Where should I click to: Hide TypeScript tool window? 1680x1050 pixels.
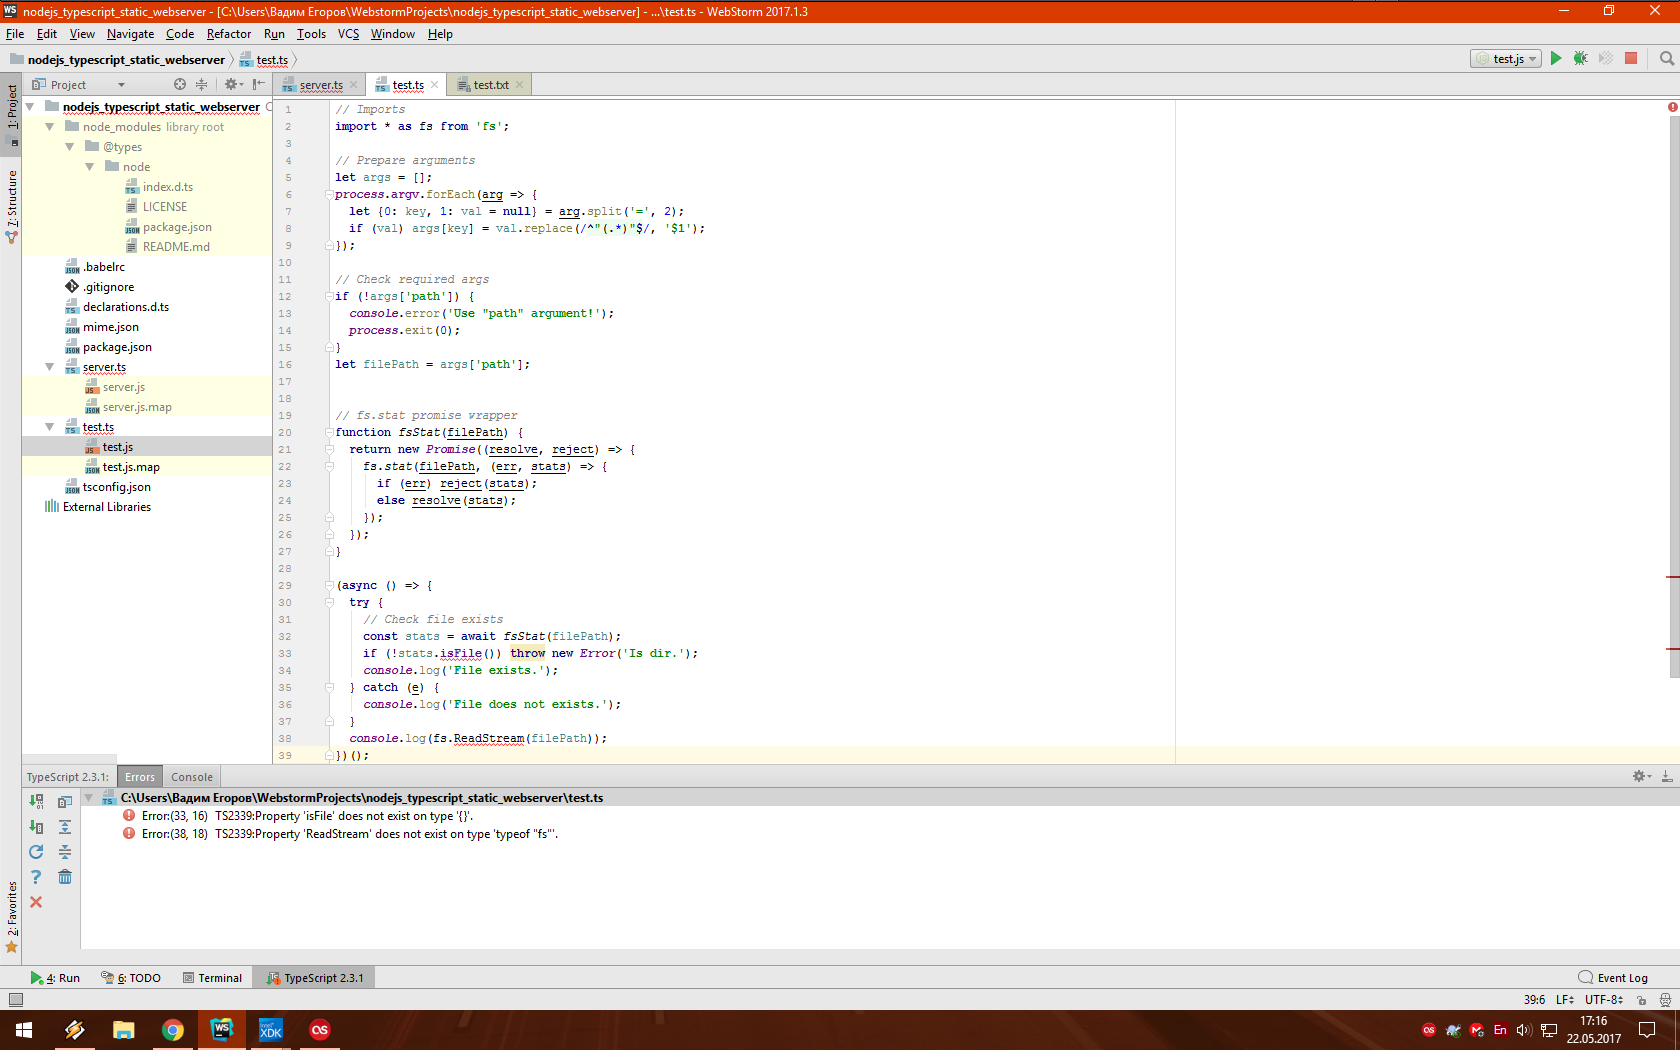click(1667, 776)
